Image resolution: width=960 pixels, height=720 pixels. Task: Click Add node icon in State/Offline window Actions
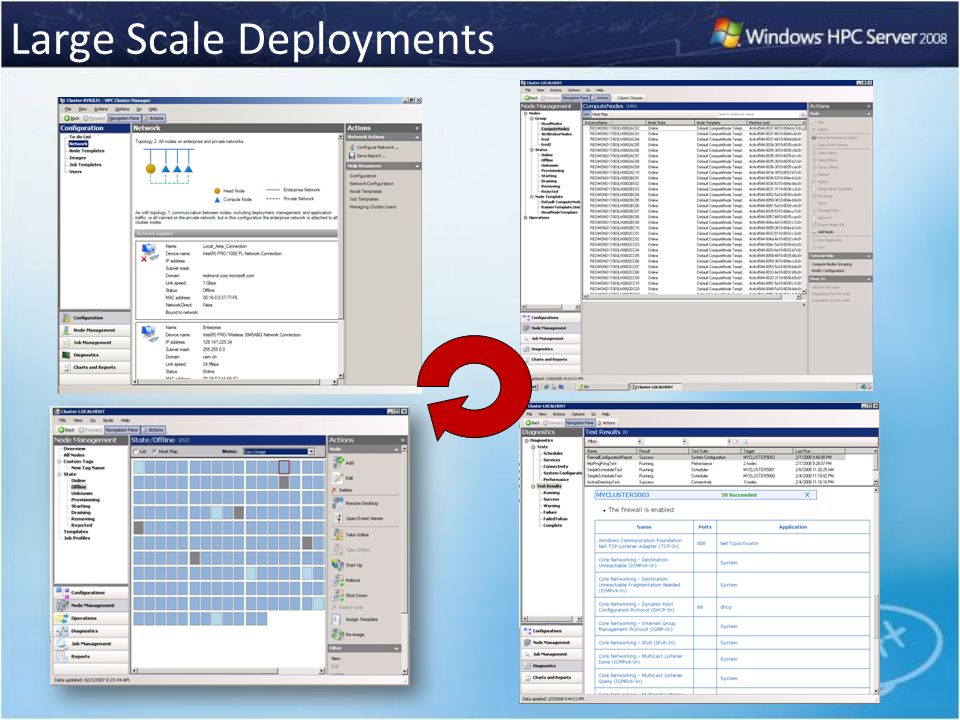[x=337, y=462]
